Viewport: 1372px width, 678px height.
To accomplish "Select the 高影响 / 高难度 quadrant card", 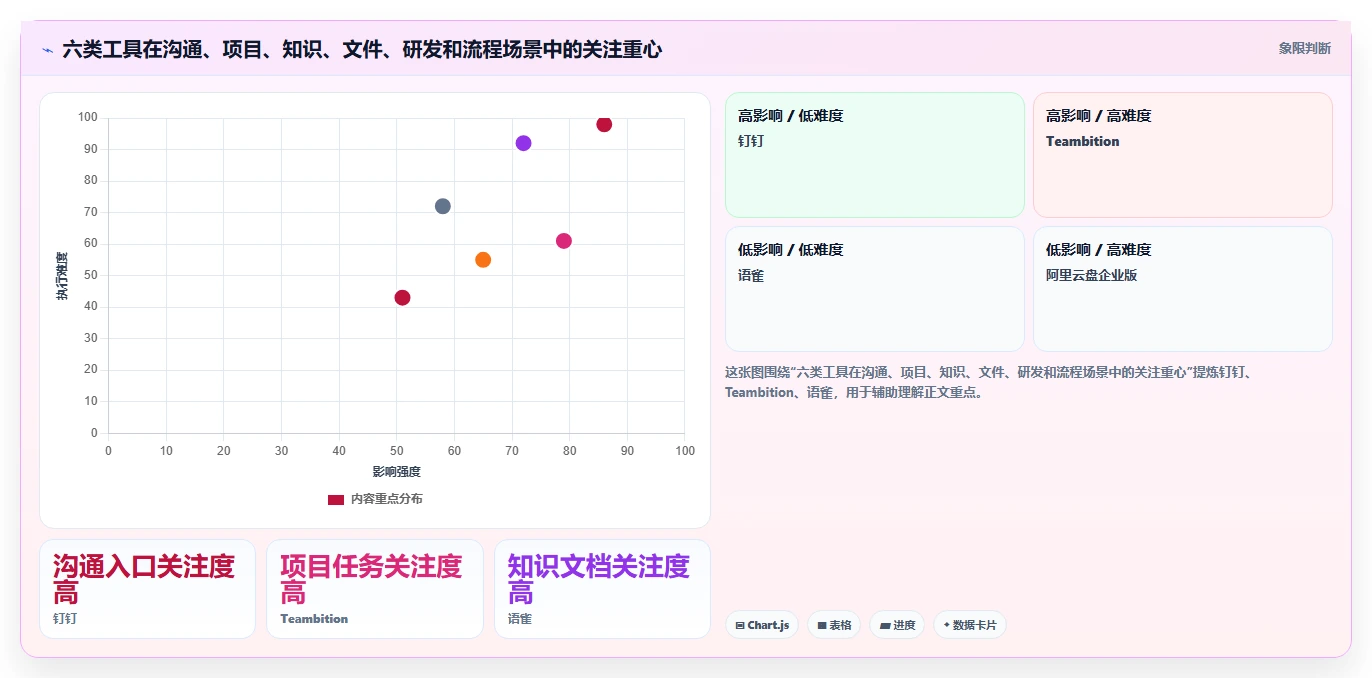I will 1183,155.
